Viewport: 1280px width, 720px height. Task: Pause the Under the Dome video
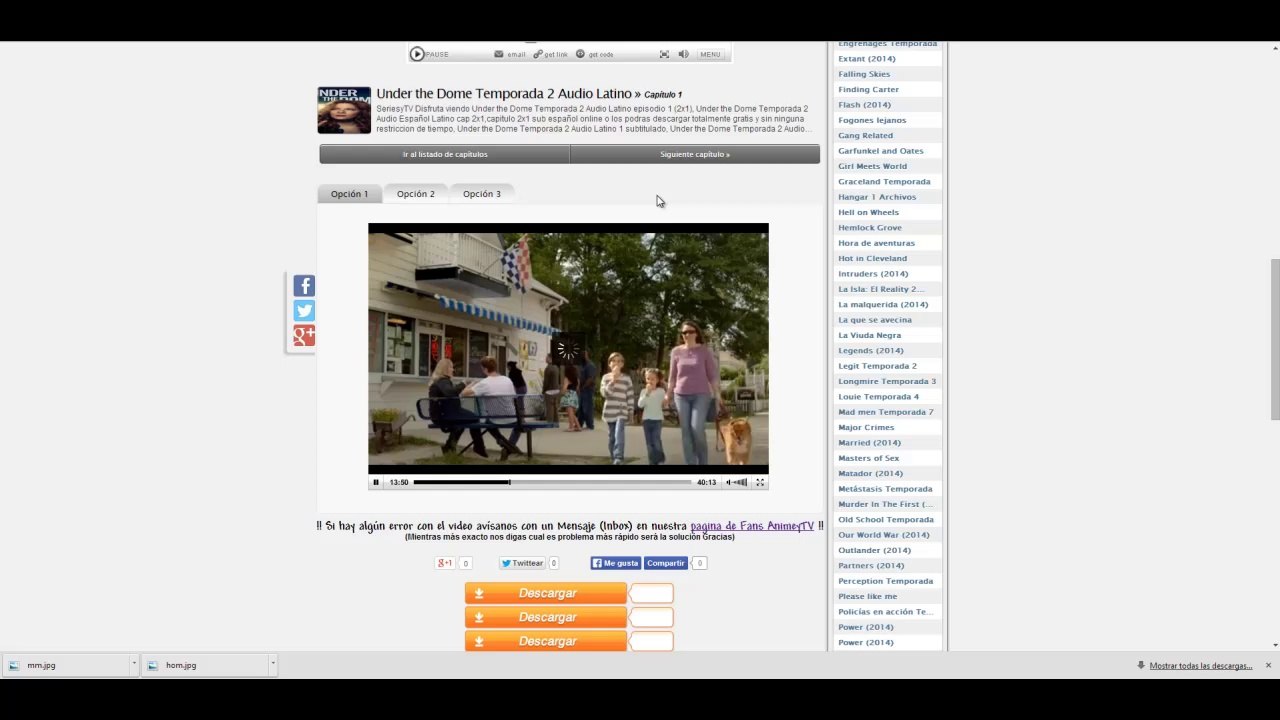coord(376,482)
